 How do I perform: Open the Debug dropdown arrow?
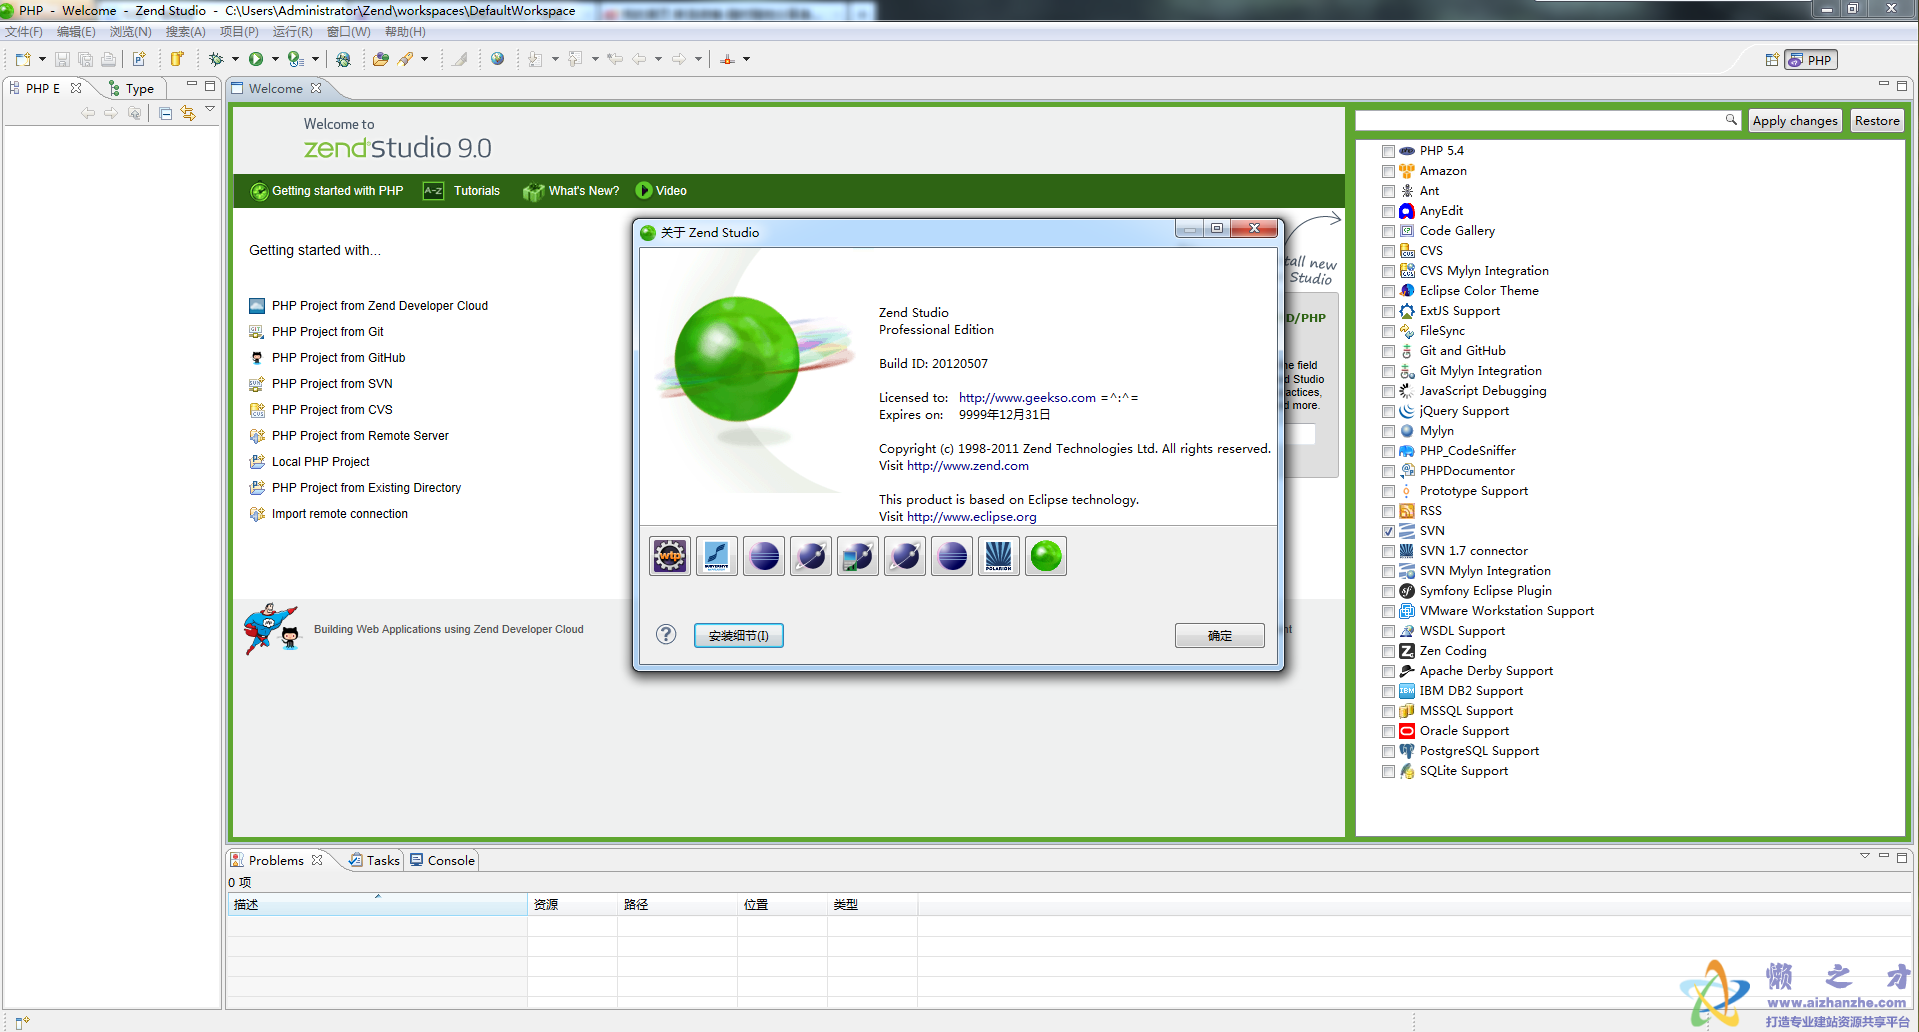(x=236, y=60)
